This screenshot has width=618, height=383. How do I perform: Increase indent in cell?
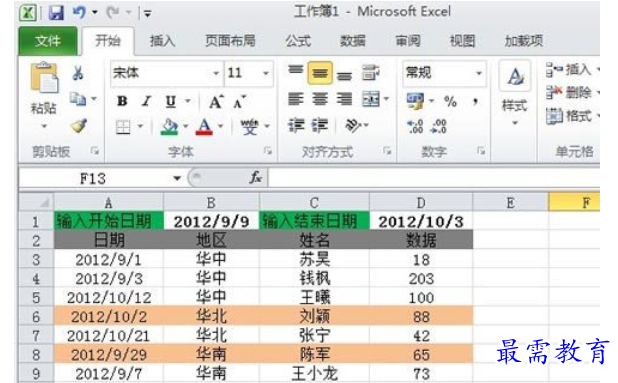[x=320, y=125]
